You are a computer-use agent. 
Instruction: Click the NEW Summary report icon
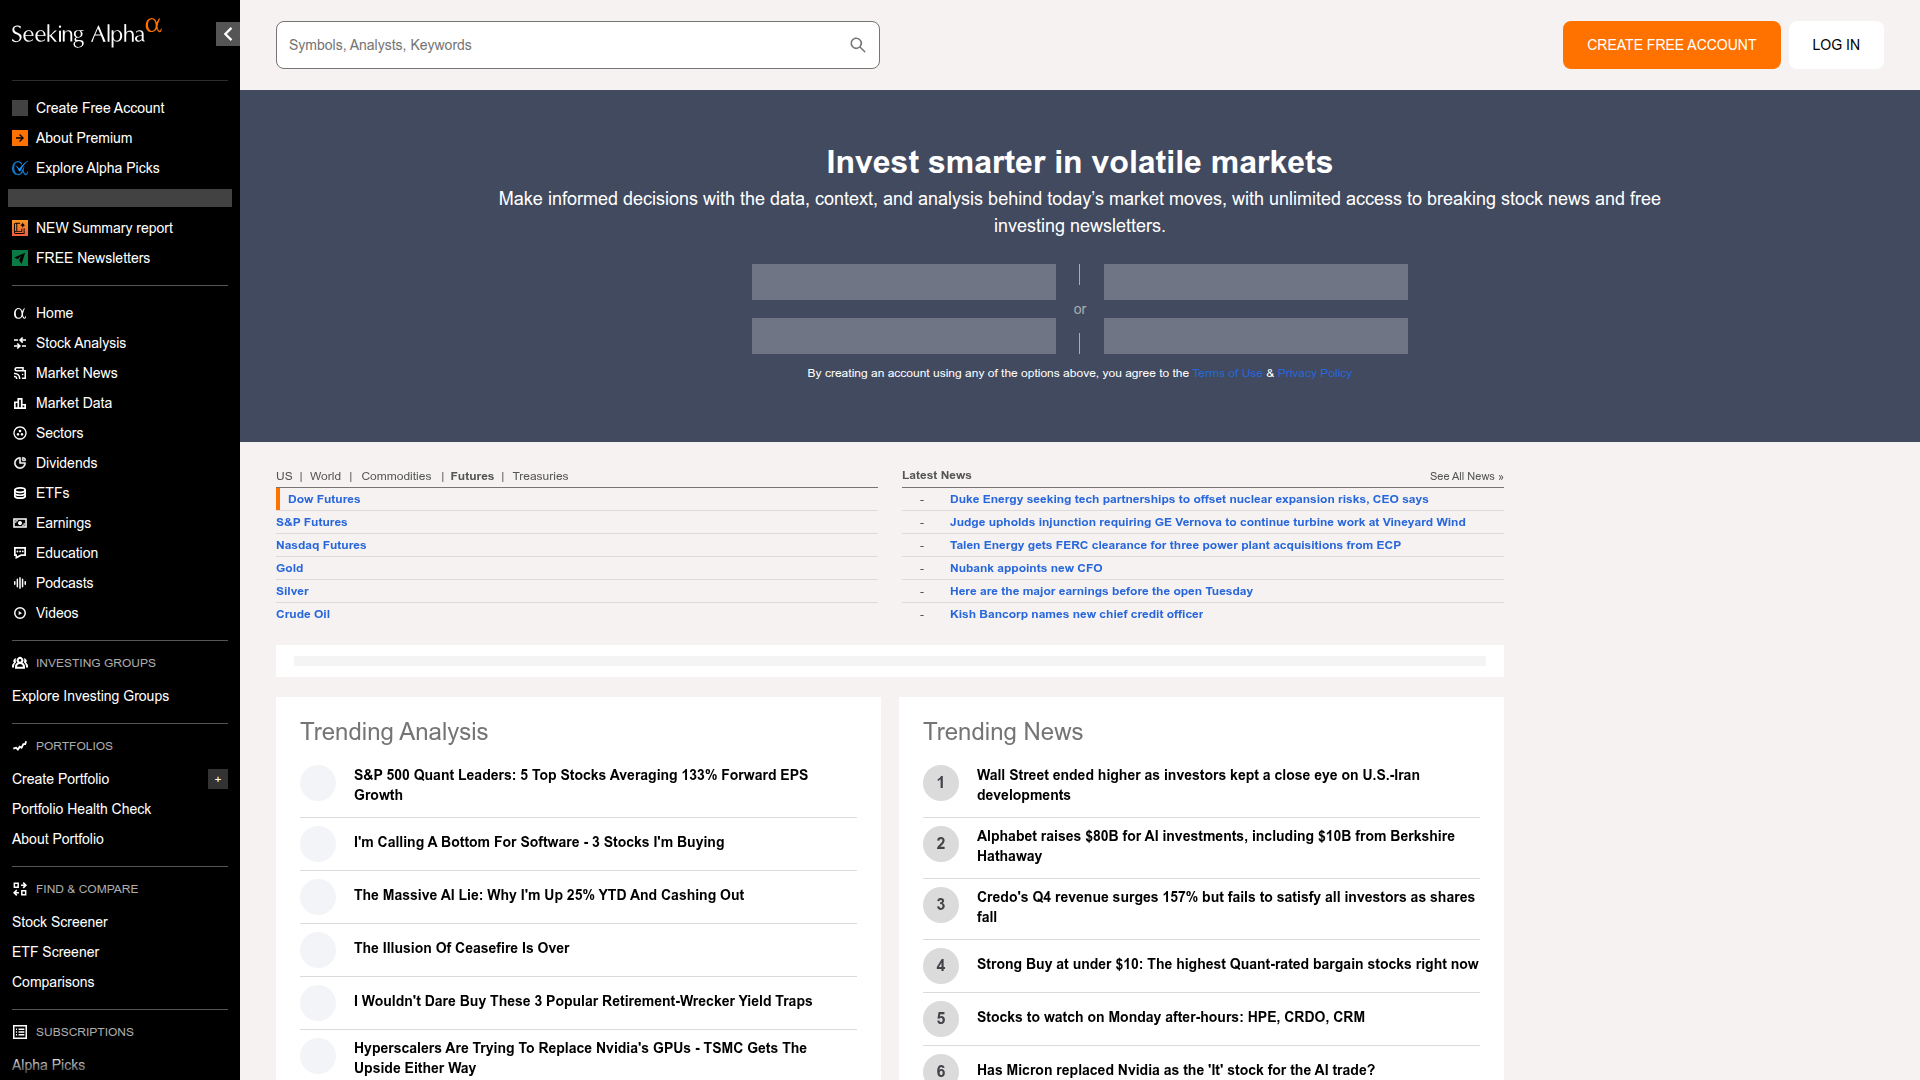20,228
